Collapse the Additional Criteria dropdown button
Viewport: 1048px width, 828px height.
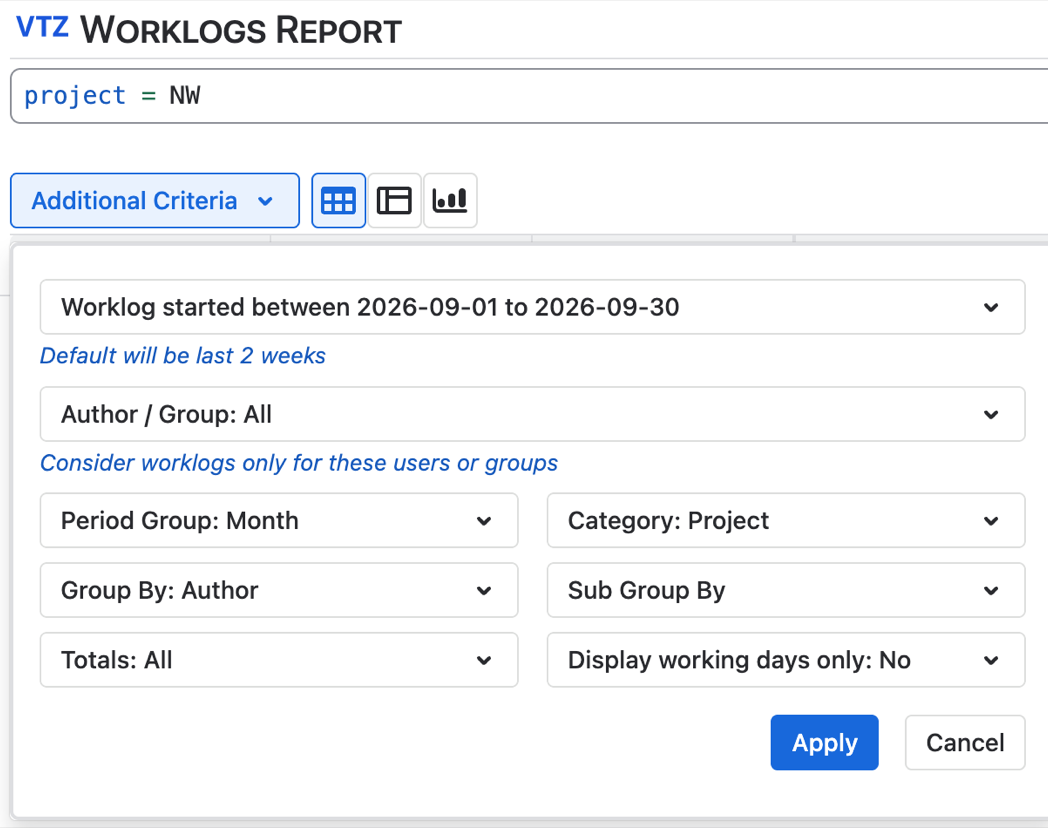coord(154,200)
